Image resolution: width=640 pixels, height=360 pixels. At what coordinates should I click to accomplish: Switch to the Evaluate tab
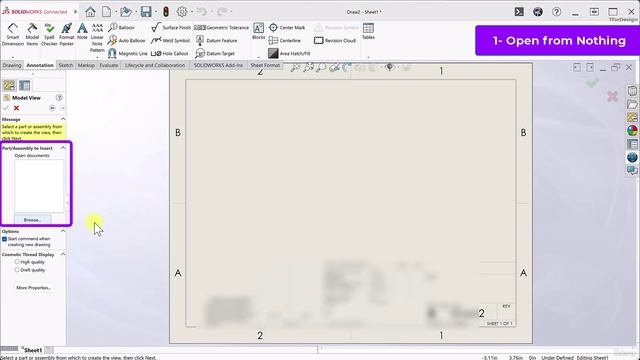coord(109,65)
